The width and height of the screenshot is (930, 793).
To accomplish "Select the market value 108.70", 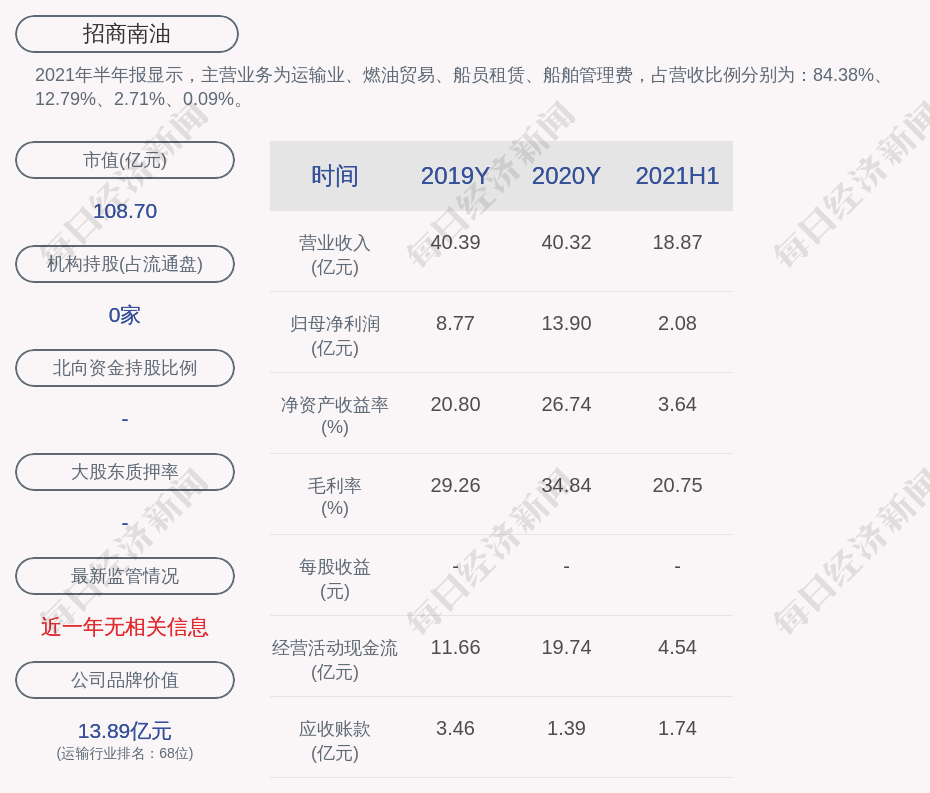I will (125, 211).
